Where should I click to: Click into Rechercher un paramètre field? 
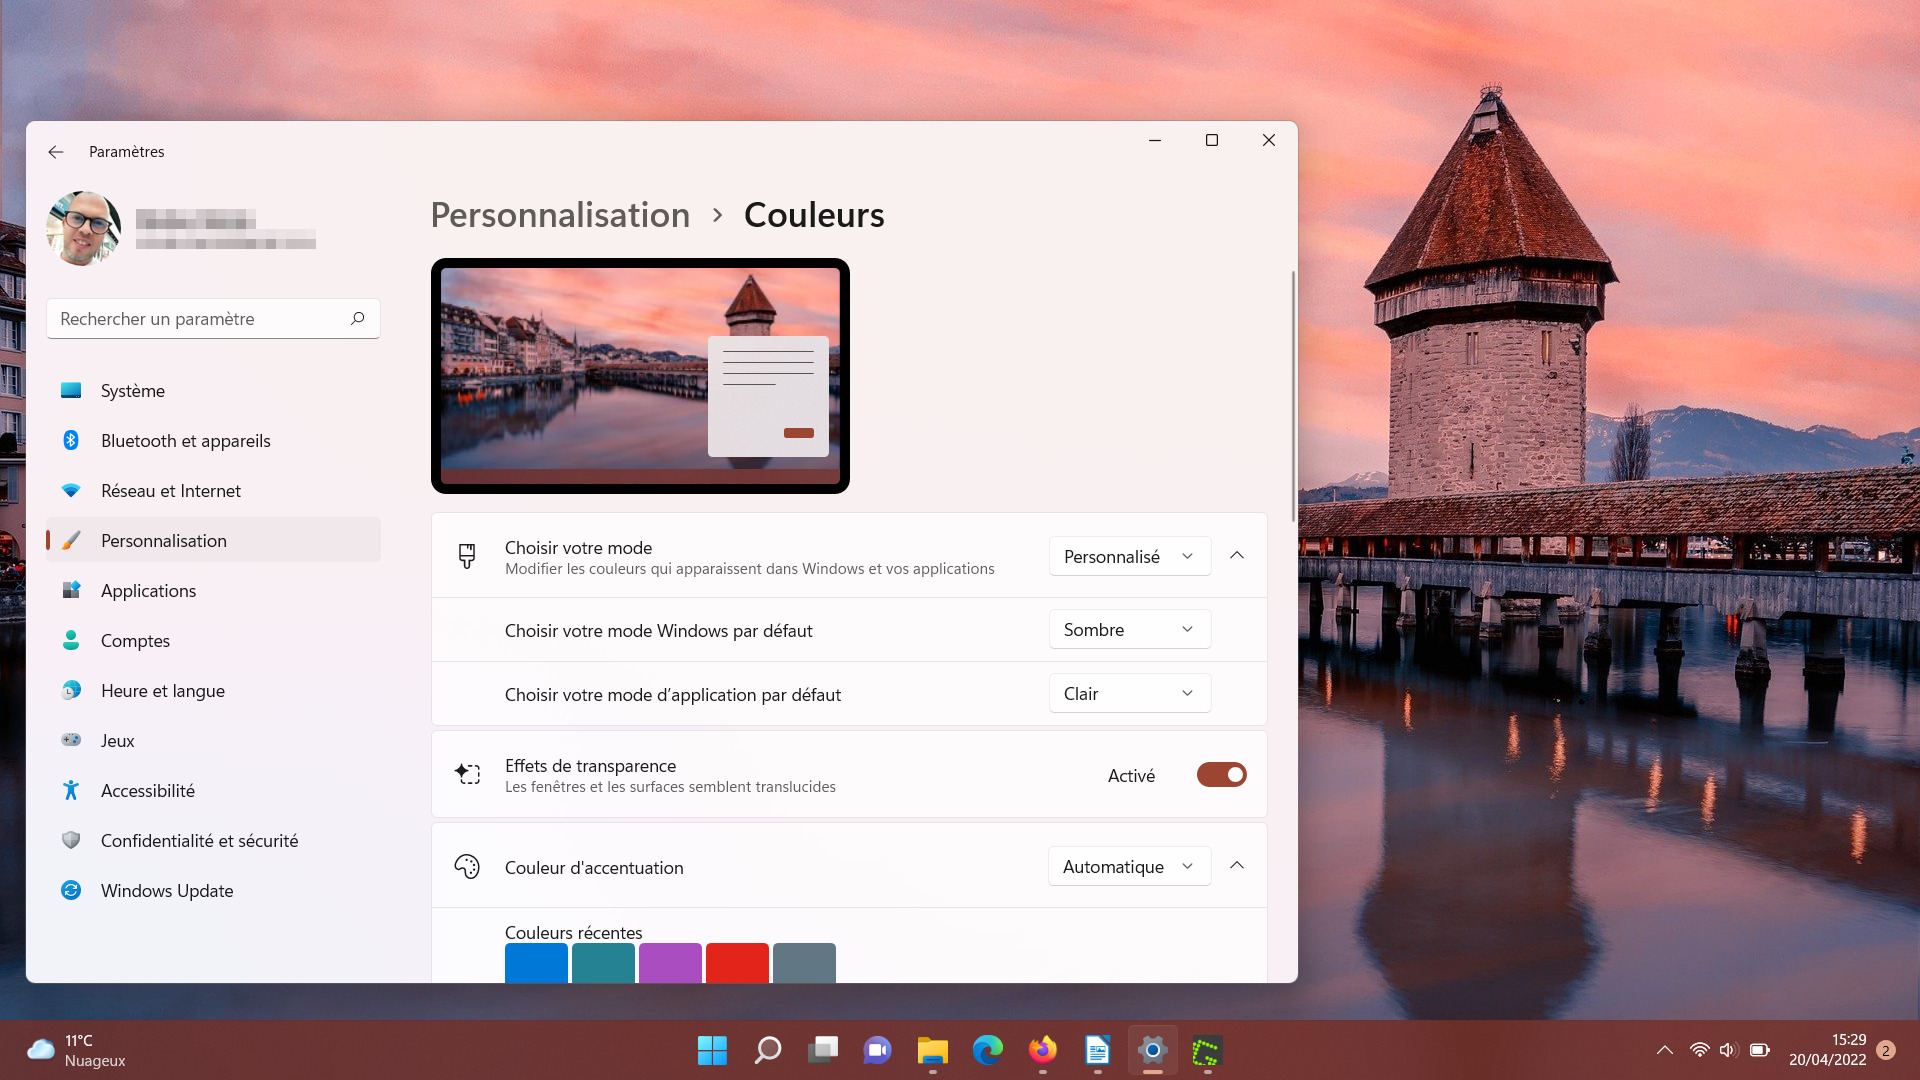pos(213,318)
